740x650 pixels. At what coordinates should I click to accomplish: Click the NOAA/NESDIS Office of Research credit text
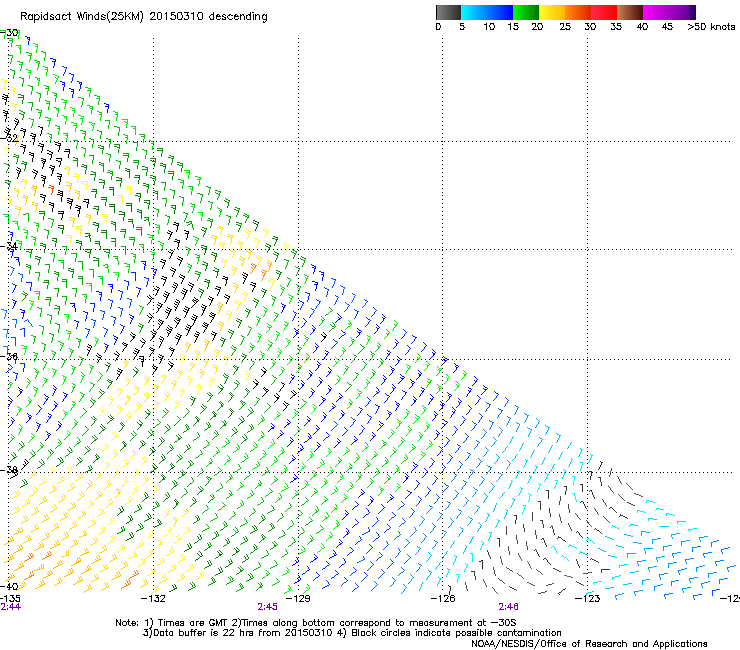[x=589, y=644]
